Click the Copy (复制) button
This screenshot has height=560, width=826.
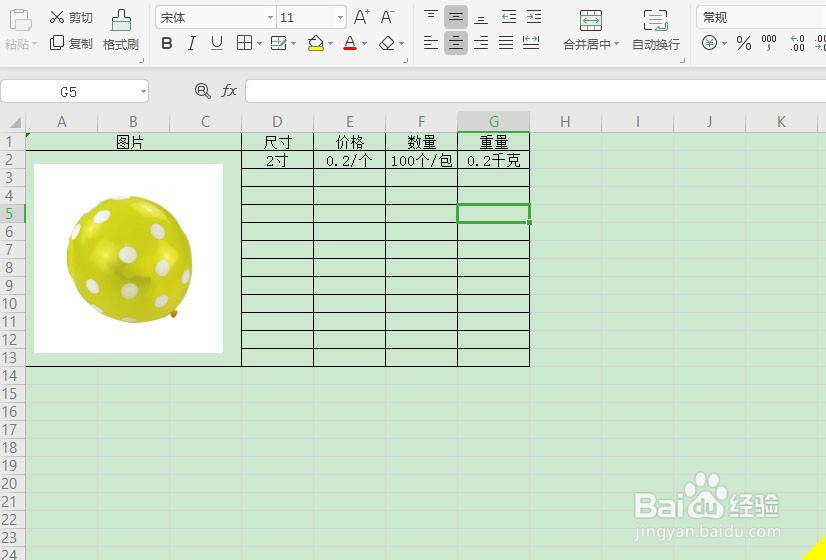(71, 43)
